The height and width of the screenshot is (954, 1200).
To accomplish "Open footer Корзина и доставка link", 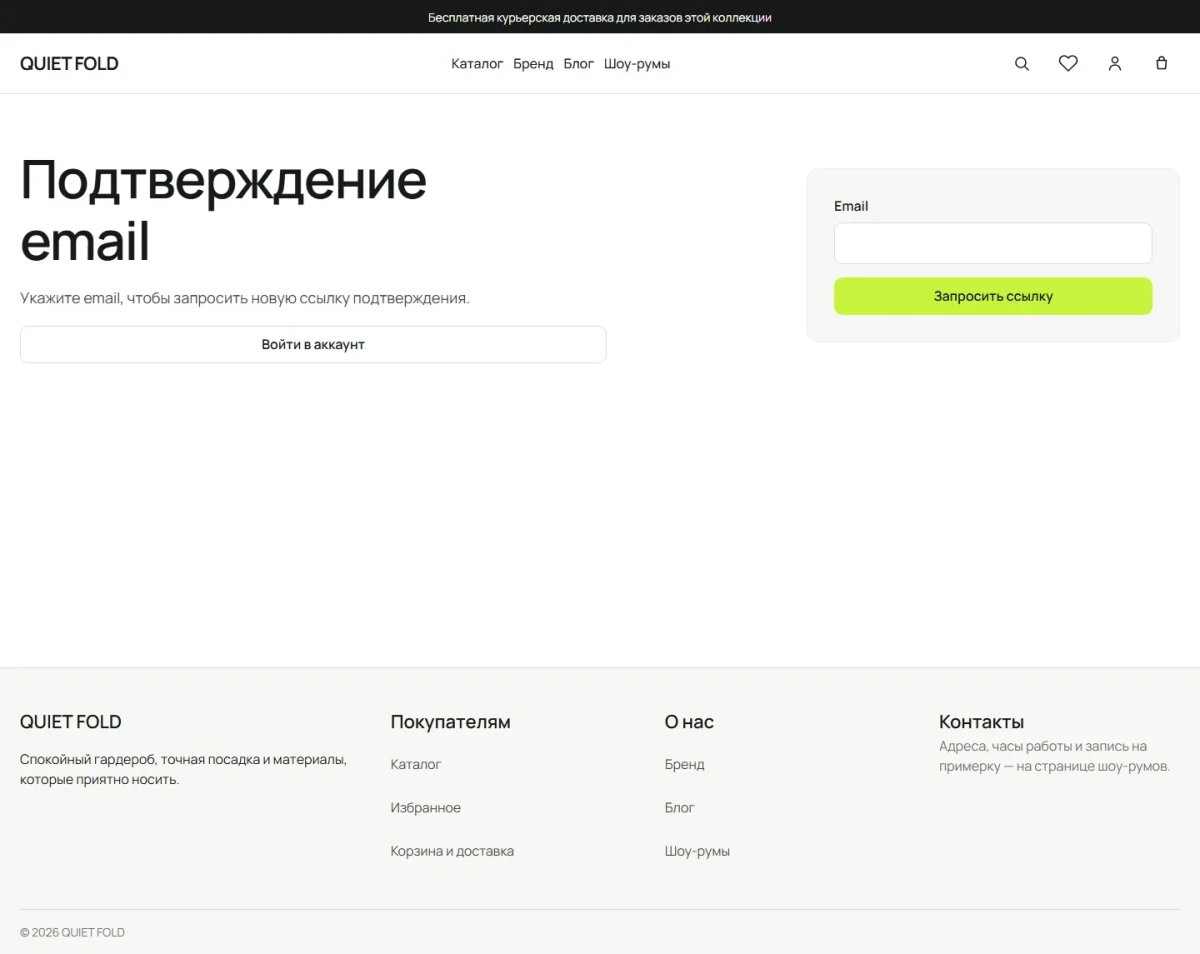I will coord(452,851).
